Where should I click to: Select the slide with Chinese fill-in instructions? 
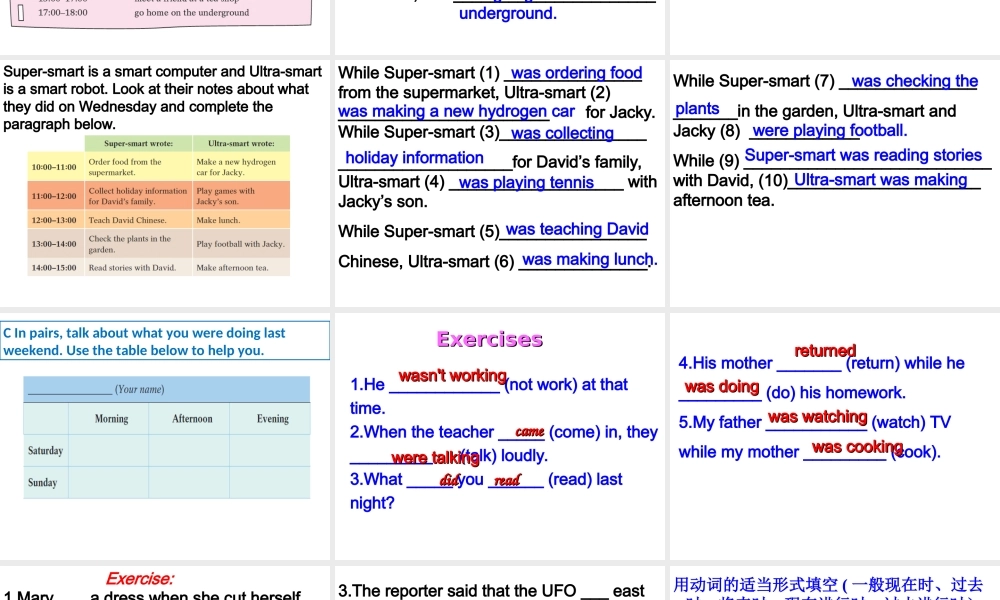pyautogui.click(x=834, y=583)
